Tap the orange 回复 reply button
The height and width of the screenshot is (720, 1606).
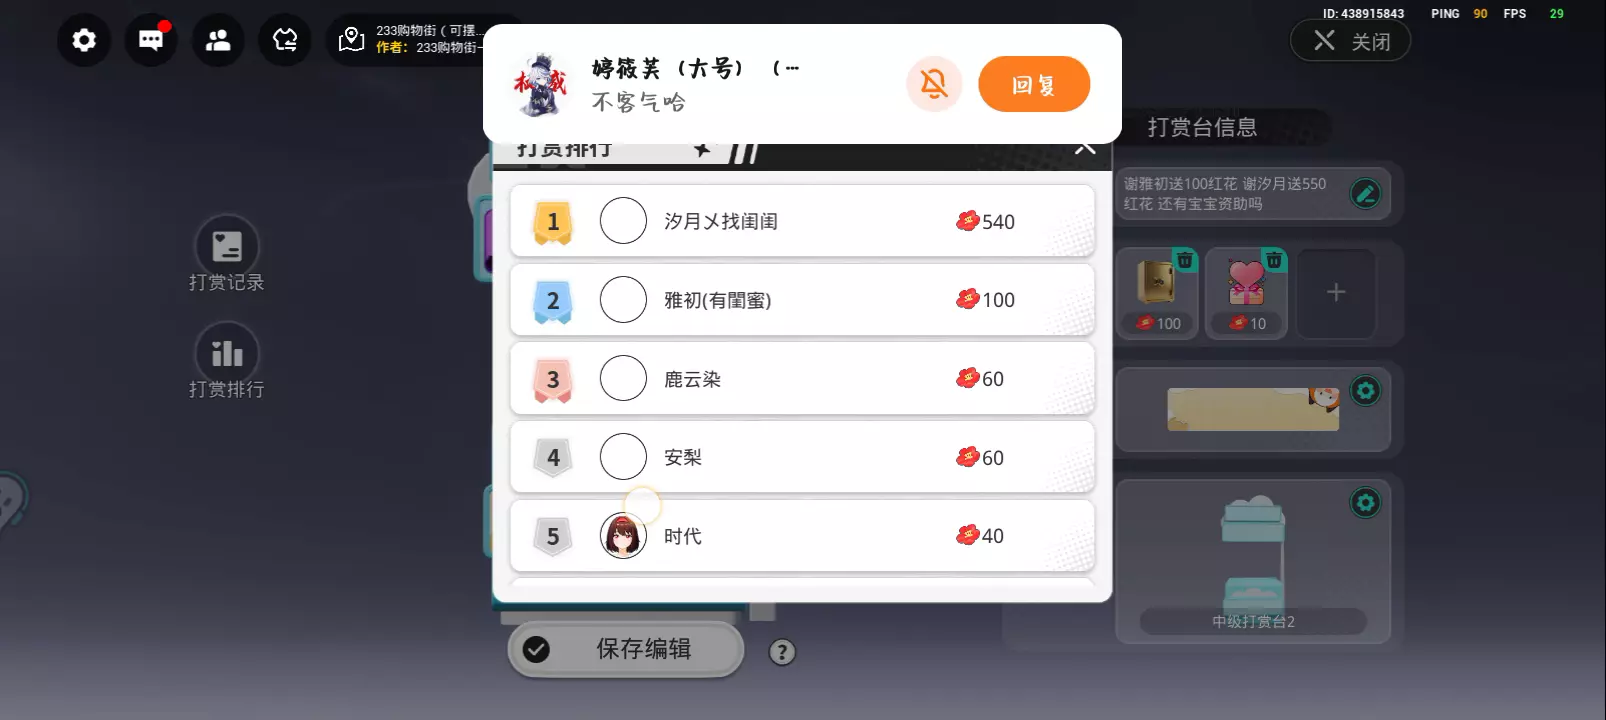tap(1034, 84)
